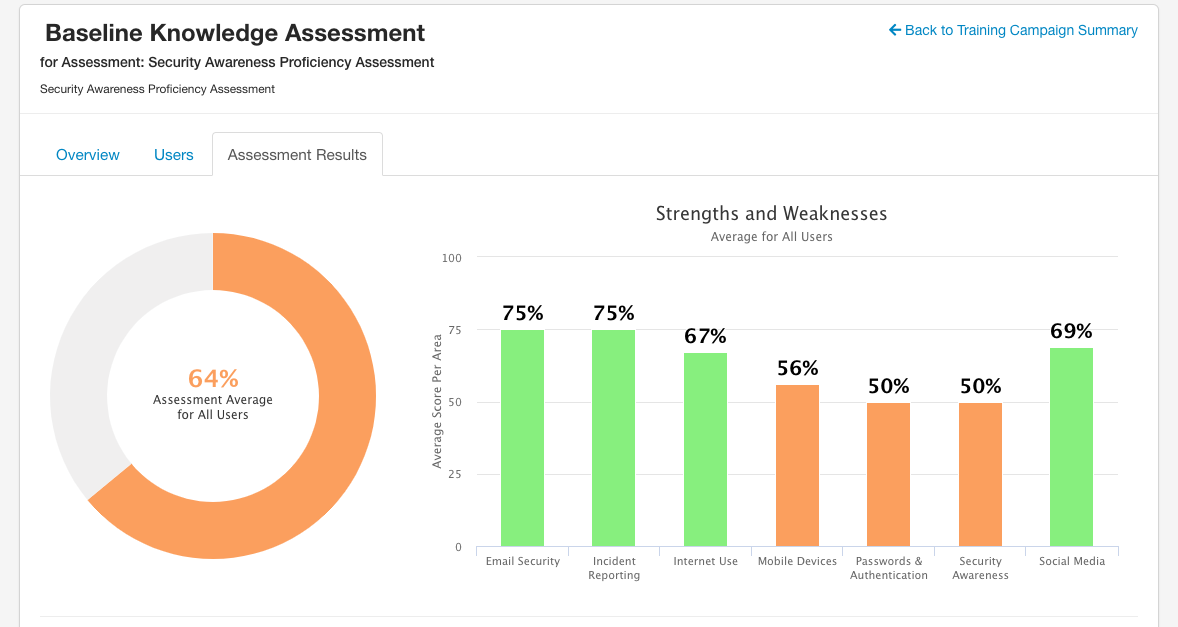Select the Incident Reporting bar
Viewport: 1178px width, 627px height.
(613, 438)
